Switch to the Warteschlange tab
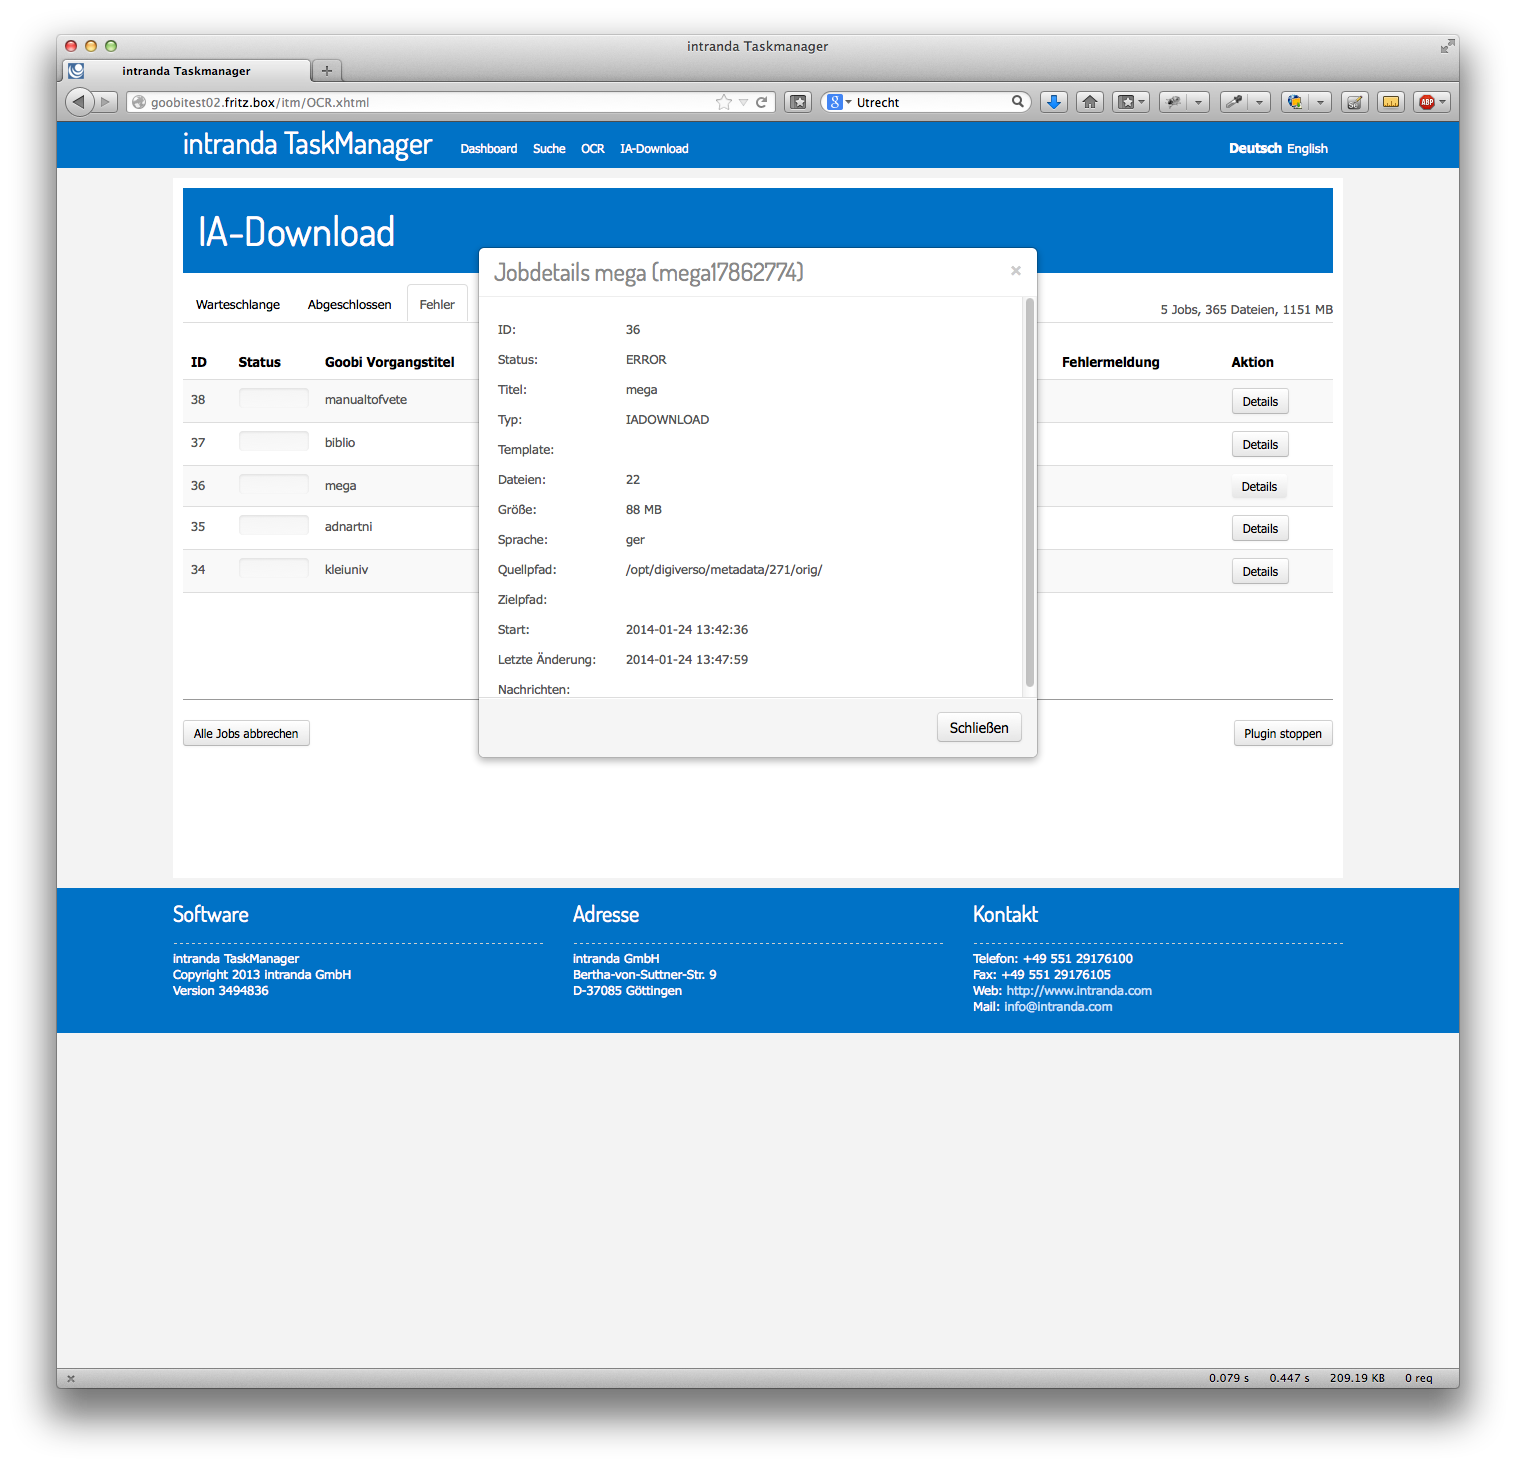Viewport: 1516px width, 1467px height. [238, 305]
